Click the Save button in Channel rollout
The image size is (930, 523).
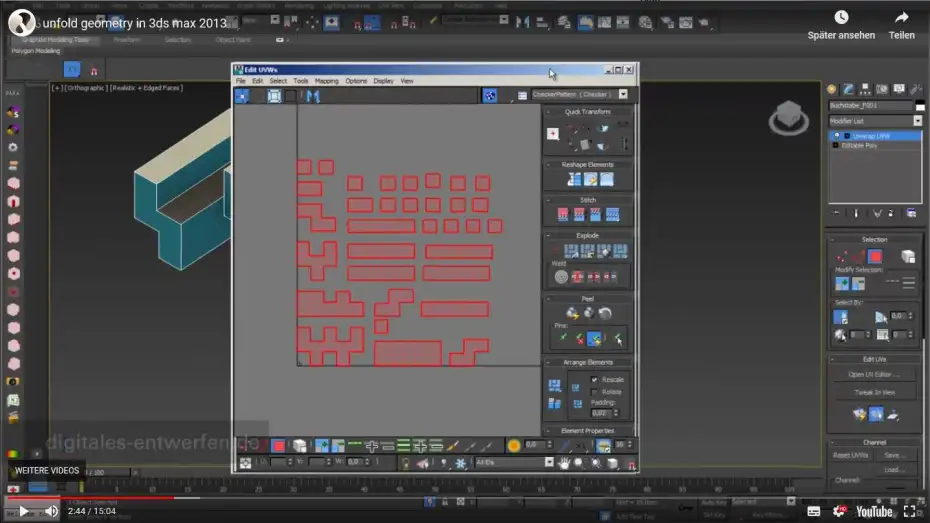(x=894, y=455)
